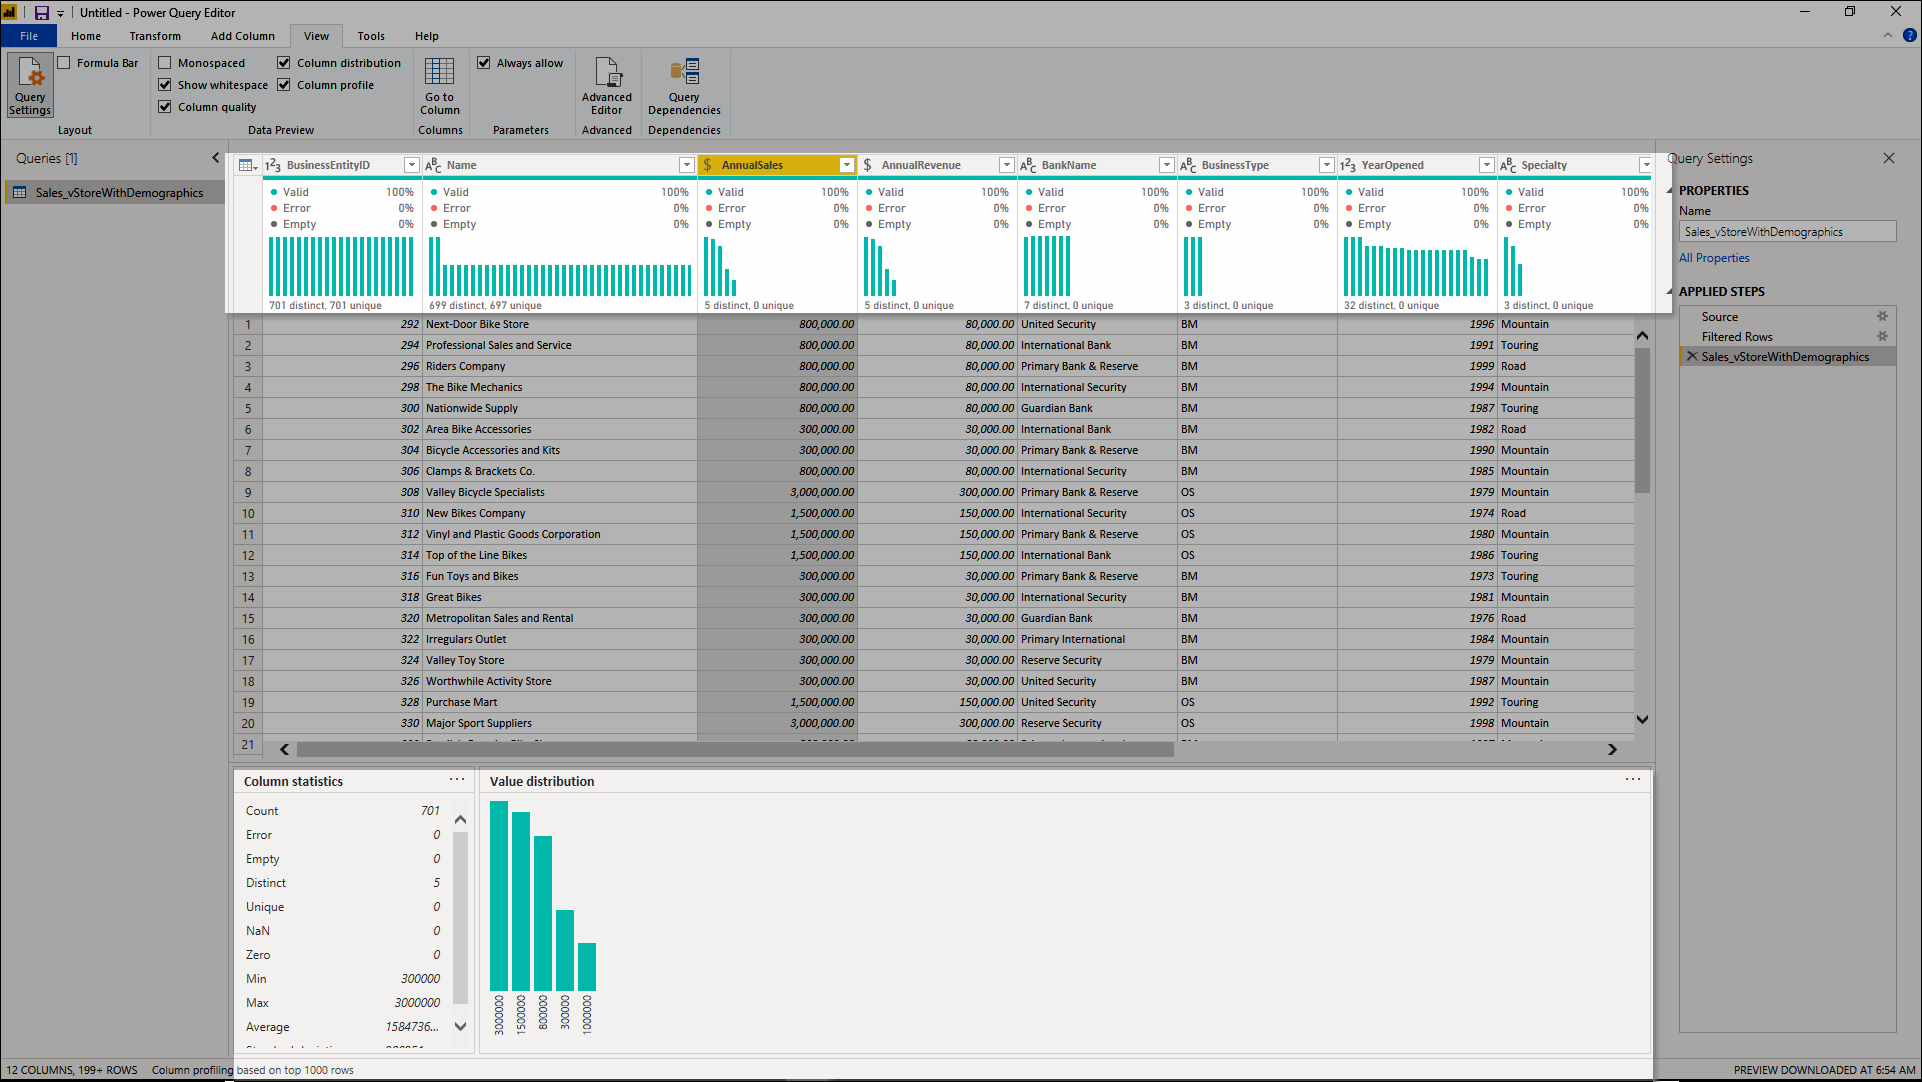This screenshot has height=1082, width=1922.
Task: Toggle the Column profile checkbox
Action: pyautogui.click(x=285, y=84)
